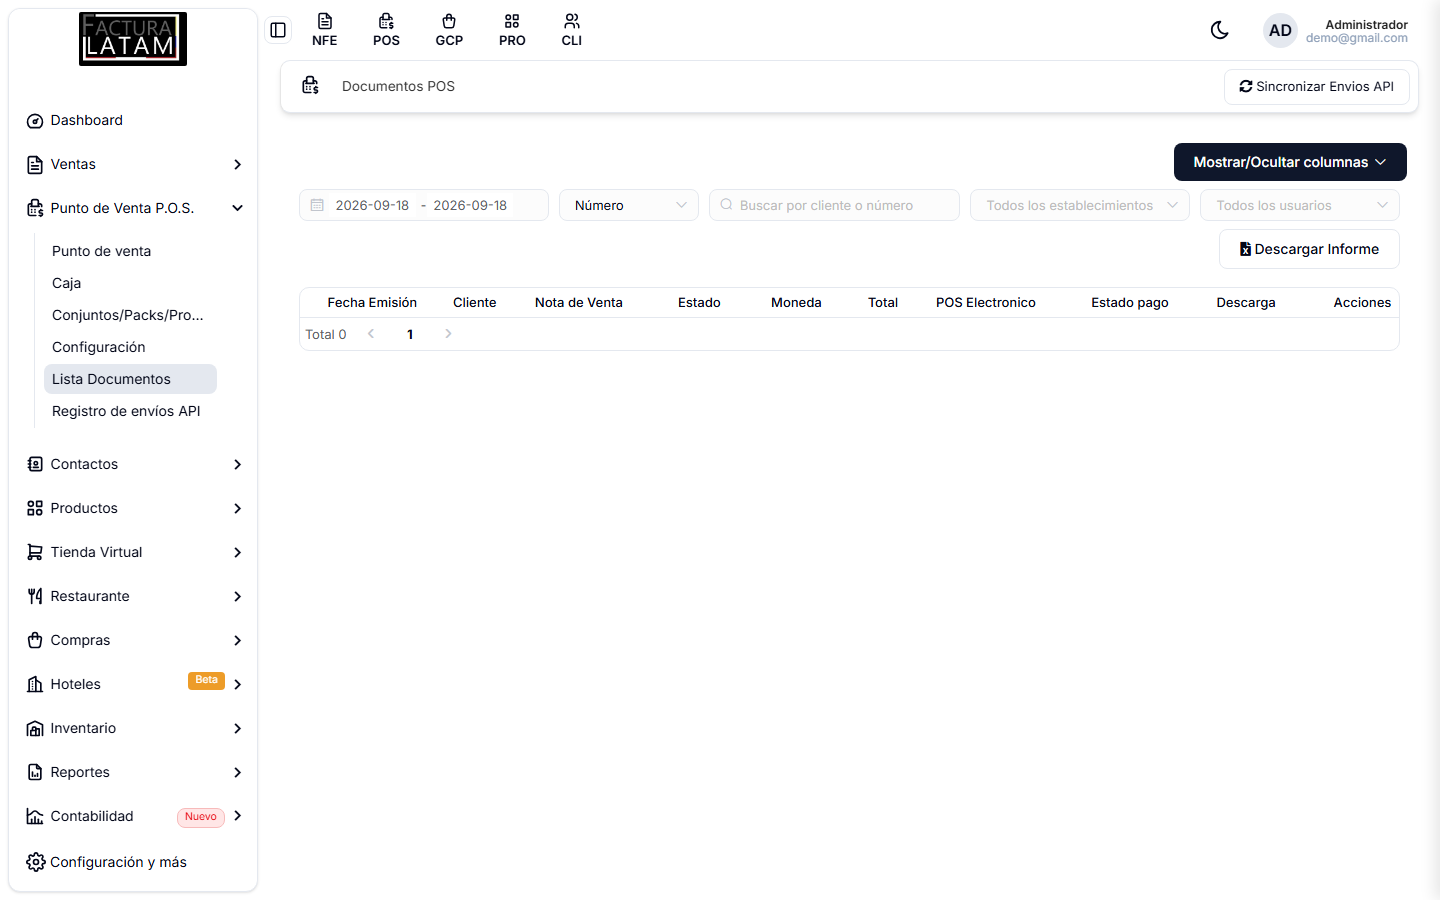This screenshot has height=900, width=1440.
Task: Click the Compras bag icon
Action: [x=35, y=640]
